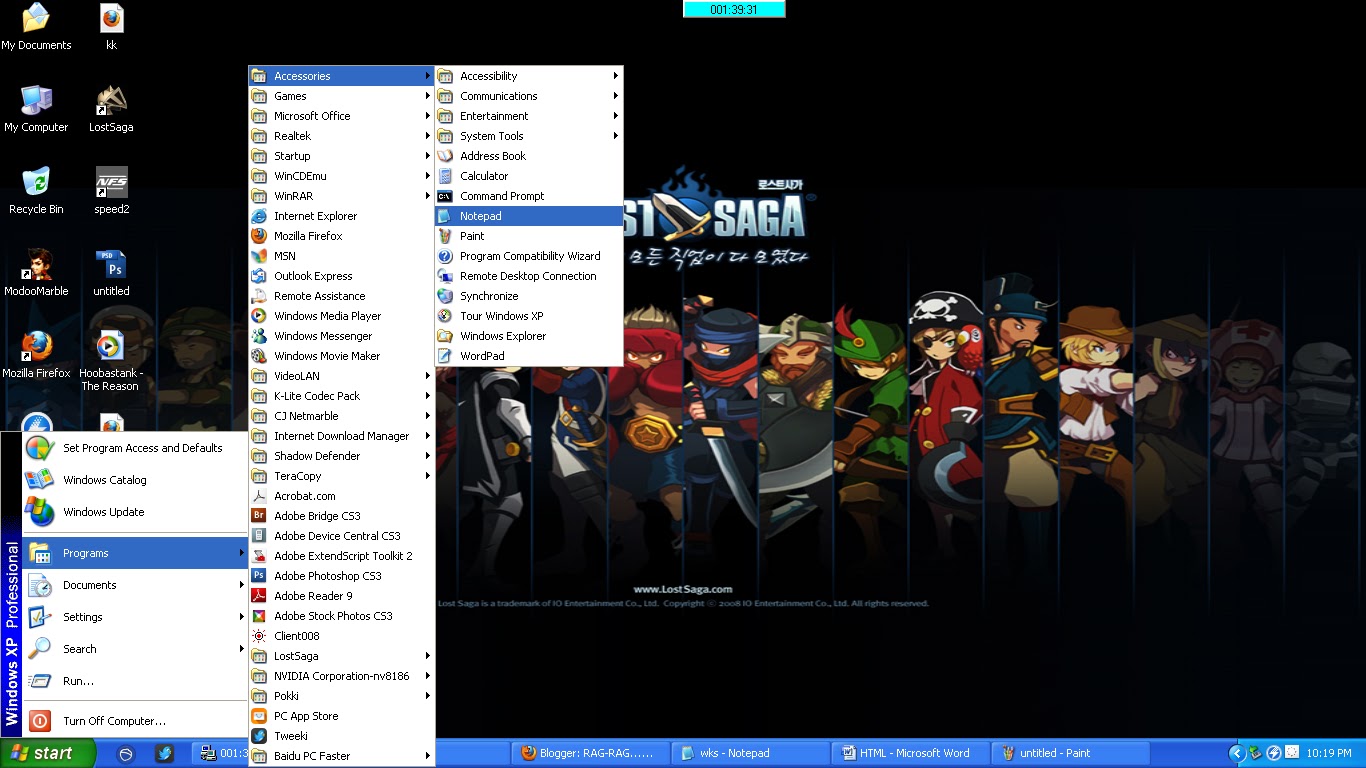1366x768 pixels.
Task: Switch to HTML - Microsoft Word taskbar button
Action: click(x=910, y=753)
